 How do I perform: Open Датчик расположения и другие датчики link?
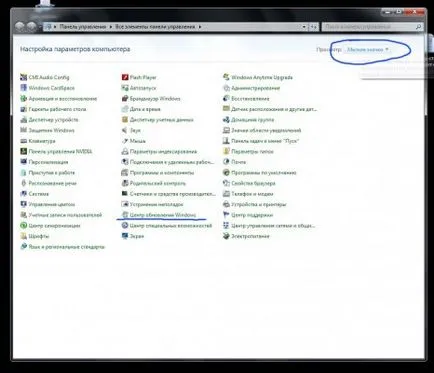pos(274,109)
